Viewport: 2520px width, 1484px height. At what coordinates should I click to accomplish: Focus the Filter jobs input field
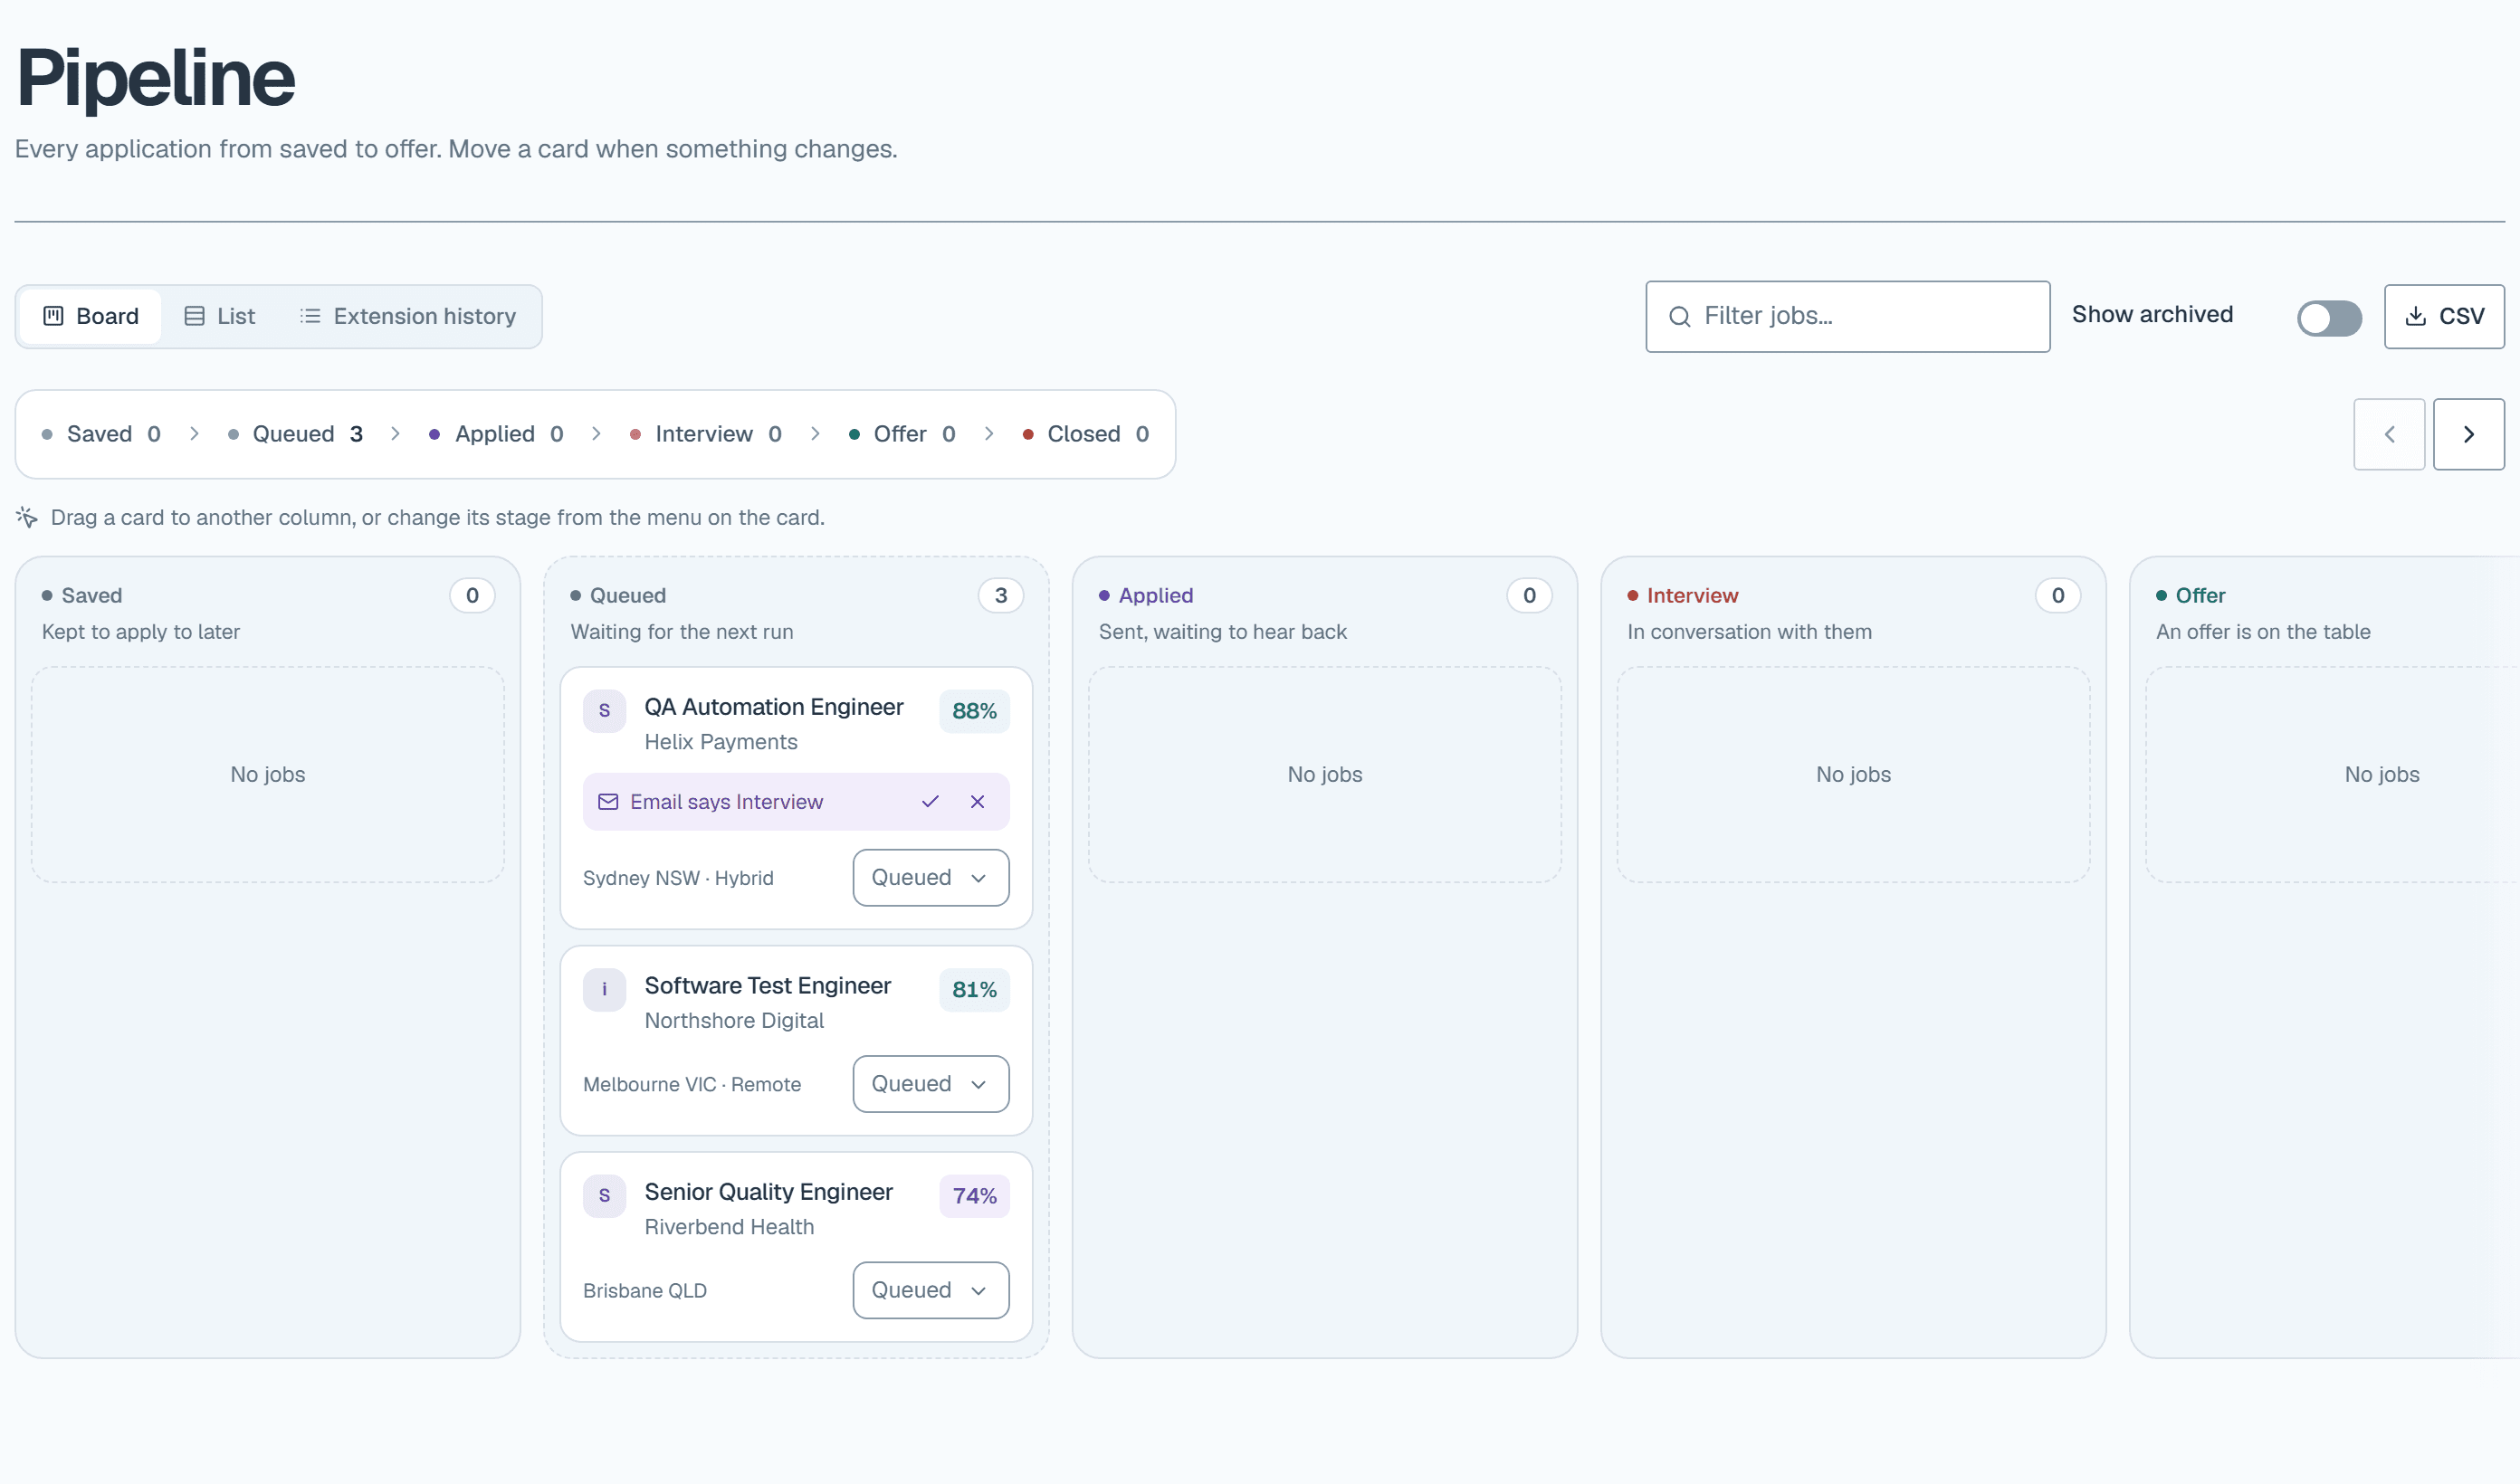1848,317
